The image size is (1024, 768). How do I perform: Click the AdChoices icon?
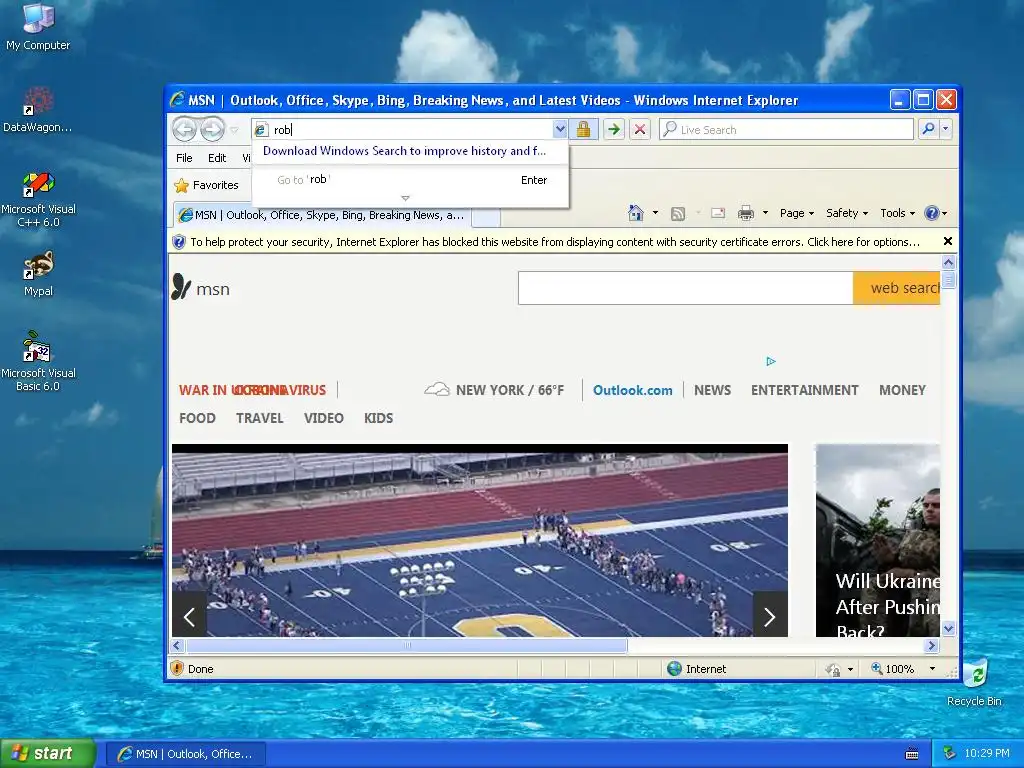771,361
